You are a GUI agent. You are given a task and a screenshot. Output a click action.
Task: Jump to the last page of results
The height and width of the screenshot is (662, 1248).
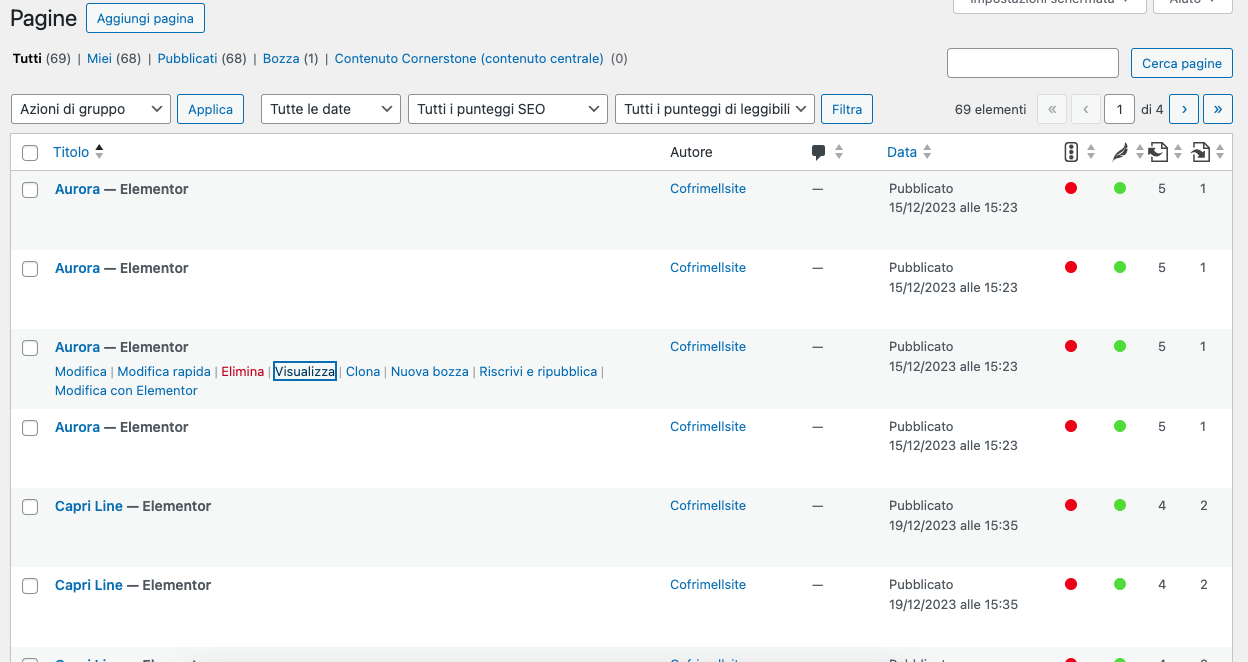point(1218,109)
